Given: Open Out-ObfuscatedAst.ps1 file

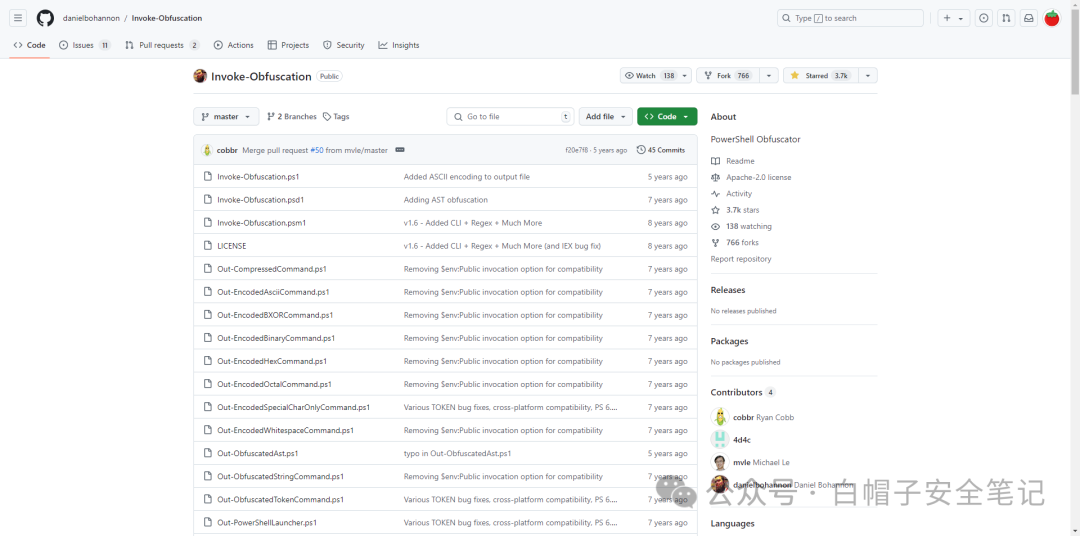Looking at the screenshot, I should coord(257,453).
